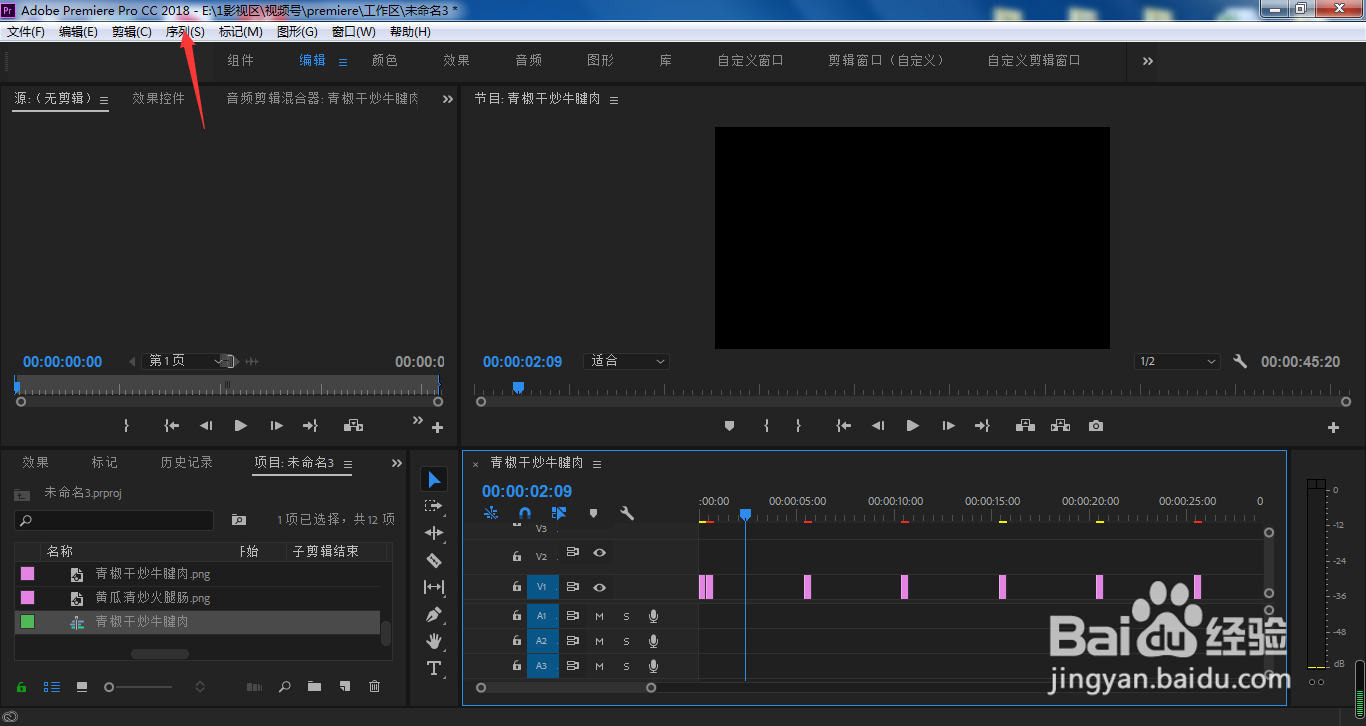Switch to the 颜色 workspace

pyautogui.click(x=385, y=60)
